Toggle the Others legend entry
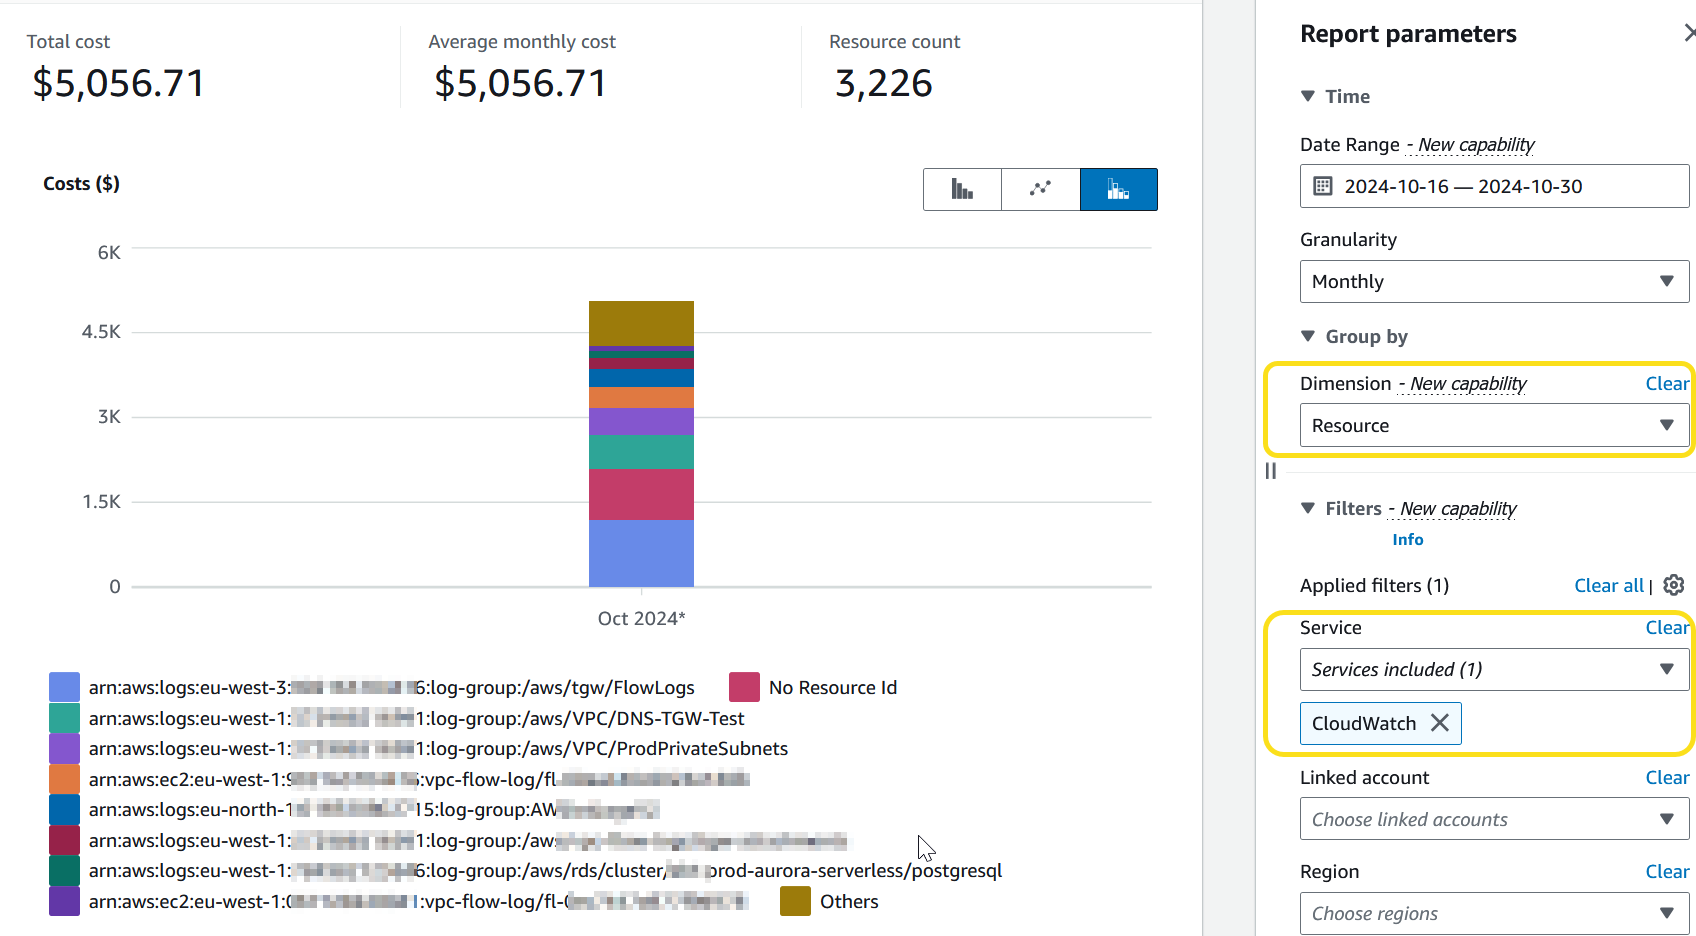Screen dimensions: 1696x936 [x=794, y=901]
